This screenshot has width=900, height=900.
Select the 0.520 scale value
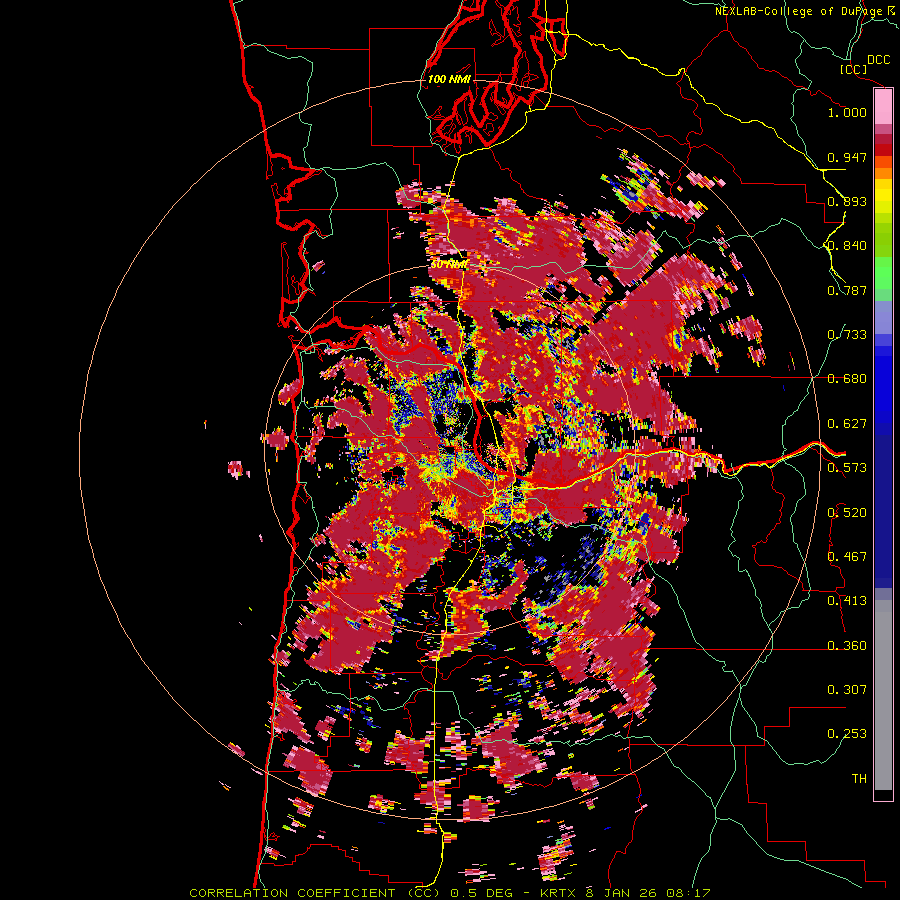847,513
